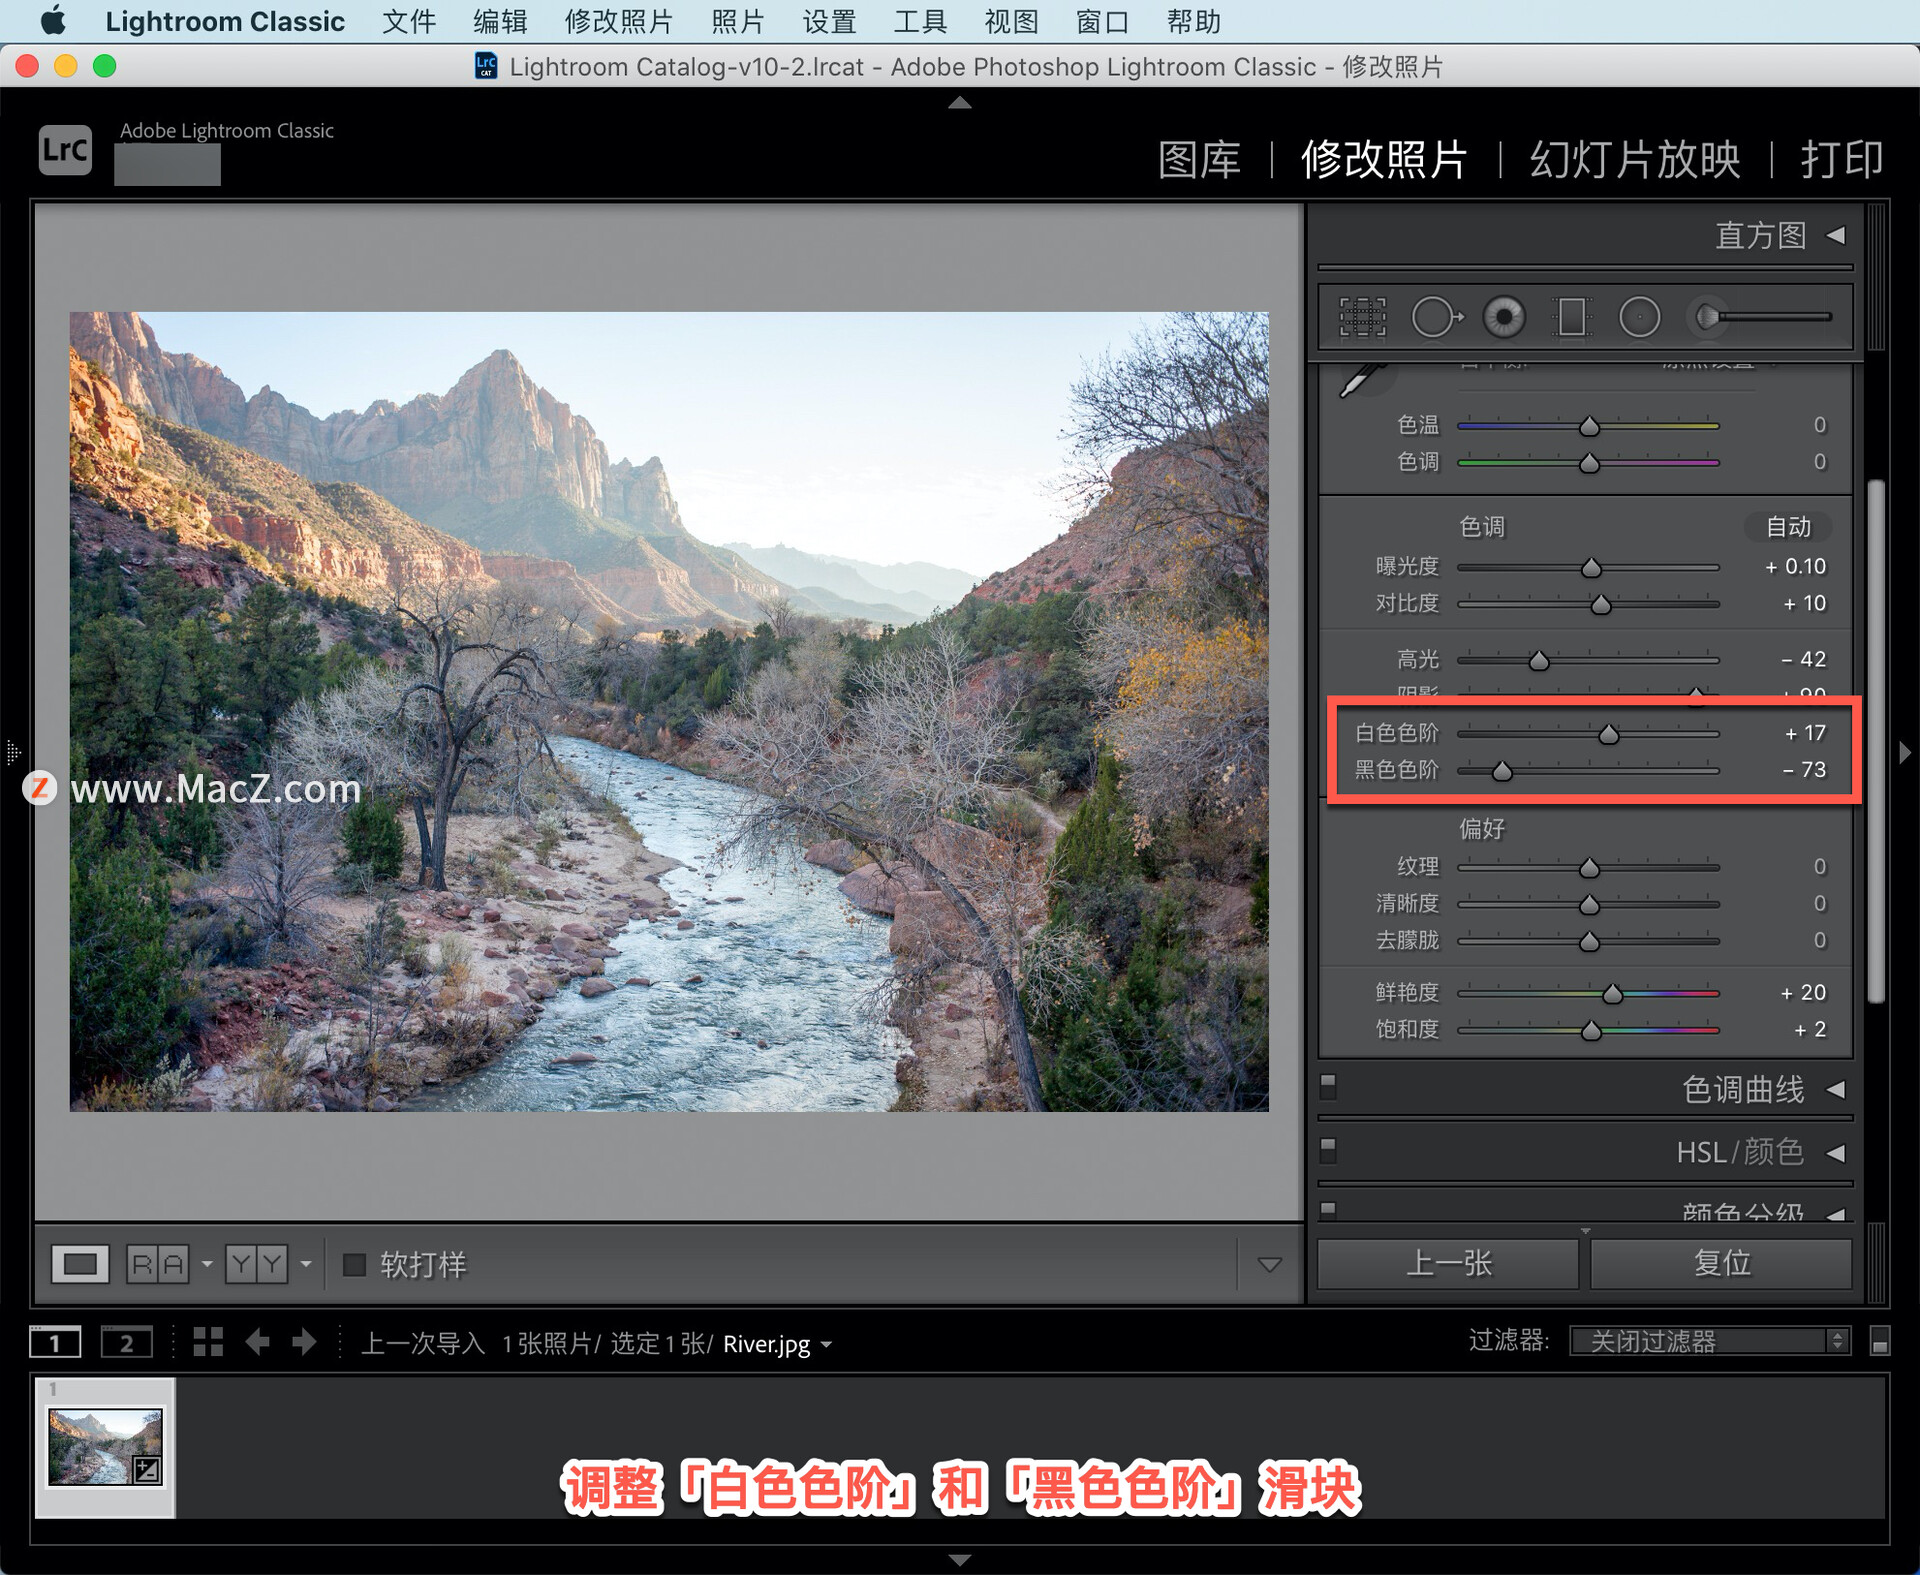Click the right panel scrollbar
This screenshot has width=1920, height=1575.
tap(1876, 741)
